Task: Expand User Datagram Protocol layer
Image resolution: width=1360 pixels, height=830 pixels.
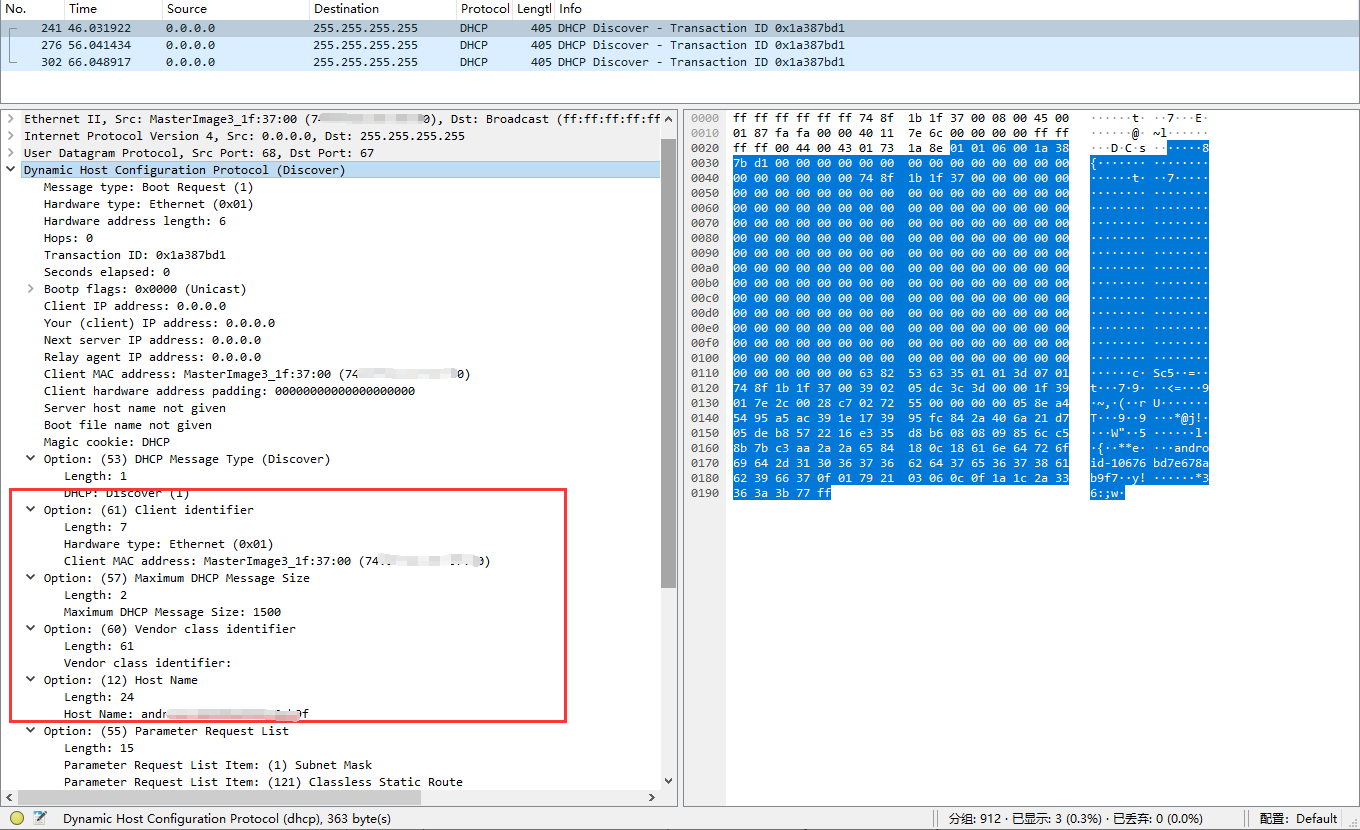Action: [x=10, y=153]
